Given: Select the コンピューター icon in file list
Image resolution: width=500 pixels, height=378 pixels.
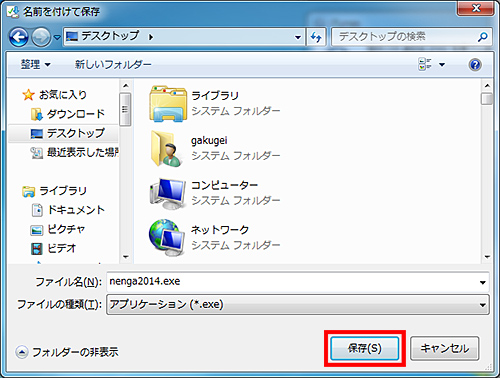Looking at the screenshot, I should 167,193.
